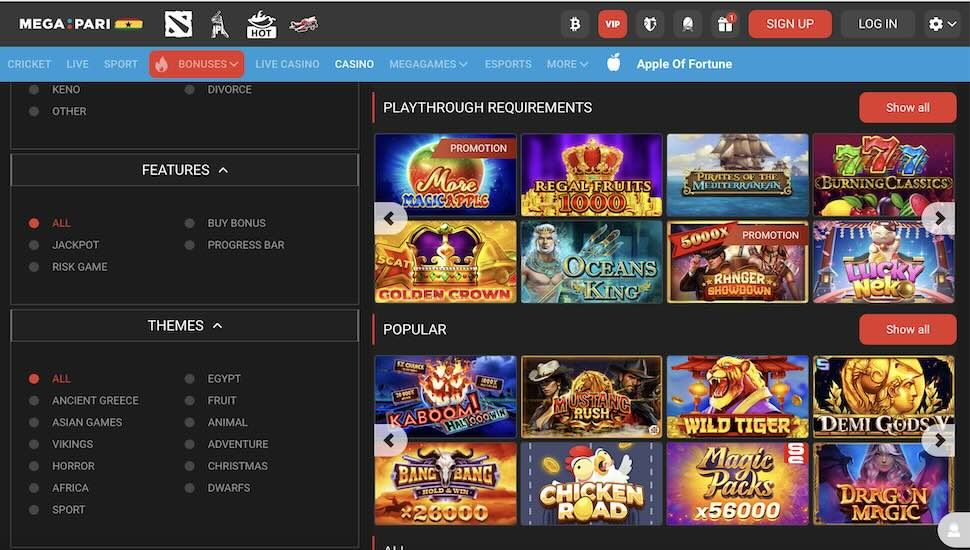Open the Dota 2 icon in header
Screen dimensions: 970x550
point(178,24)
